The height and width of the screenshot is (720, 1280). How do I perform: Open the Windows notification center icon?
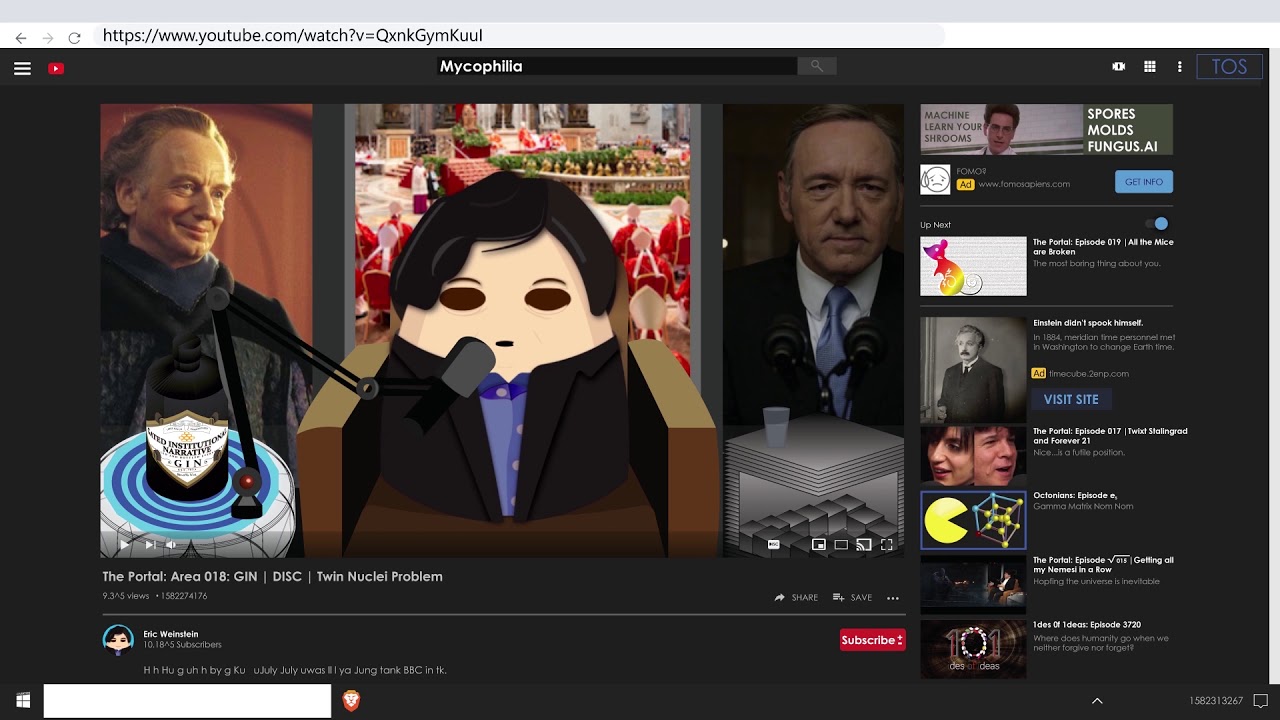1261,700
